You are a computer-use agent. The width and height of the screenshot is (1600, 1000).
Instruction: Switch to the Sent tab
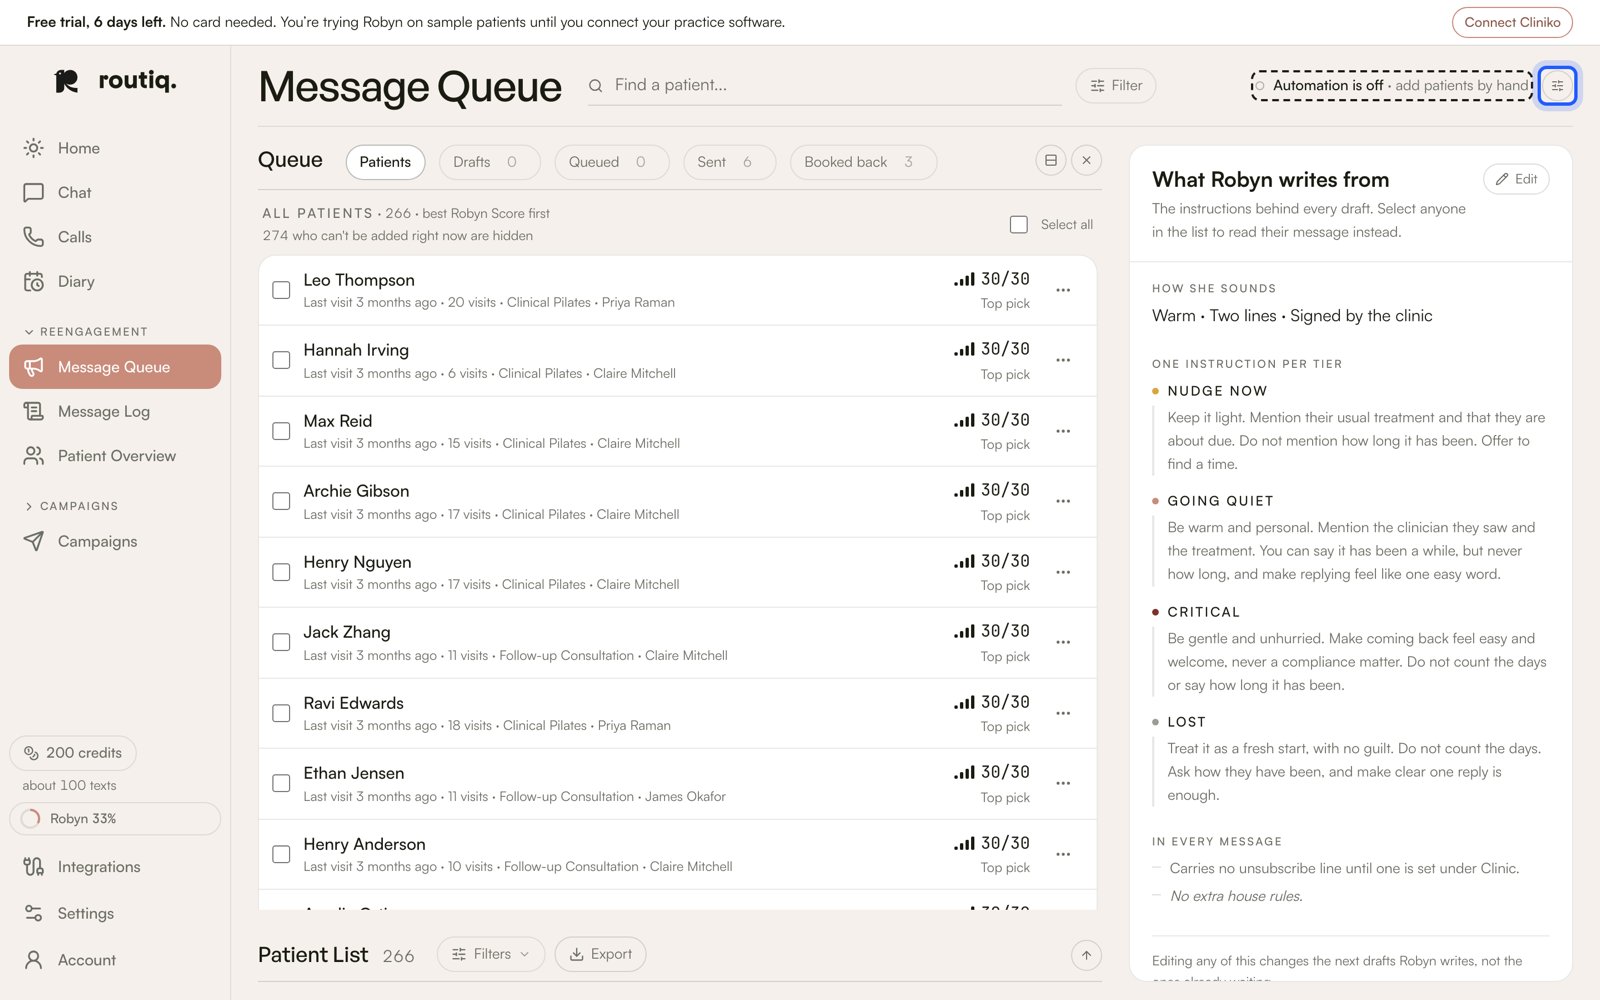click(729, 162)
